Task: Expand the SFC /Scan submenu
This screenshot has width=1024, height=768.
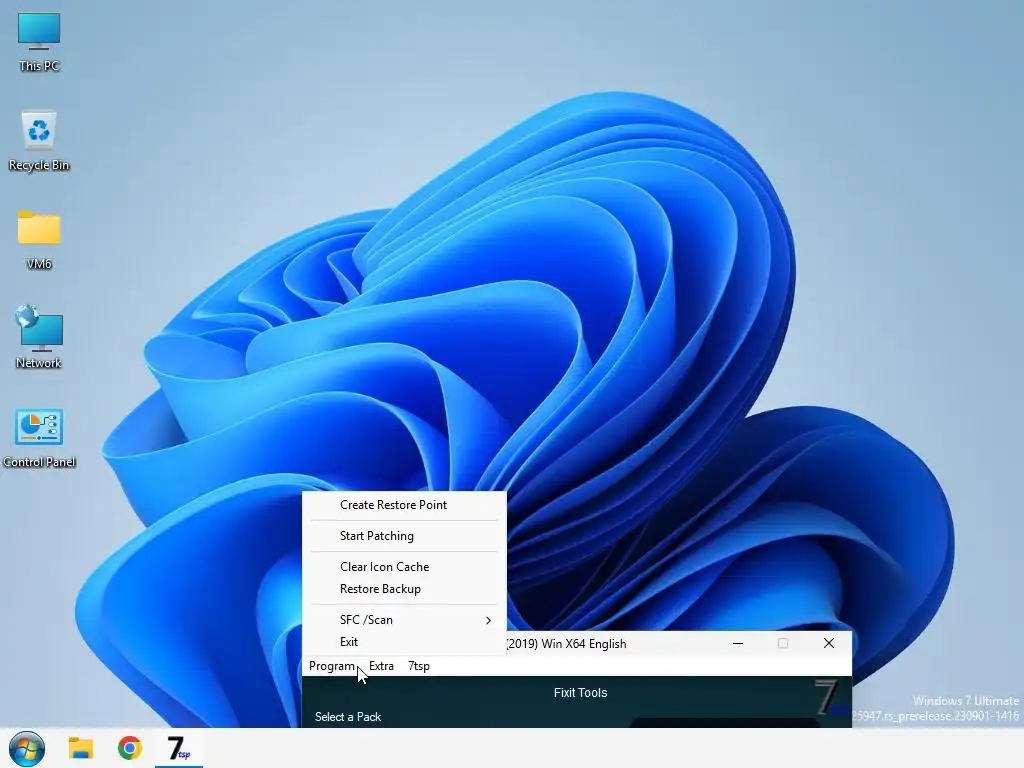Action: point(404,620)
